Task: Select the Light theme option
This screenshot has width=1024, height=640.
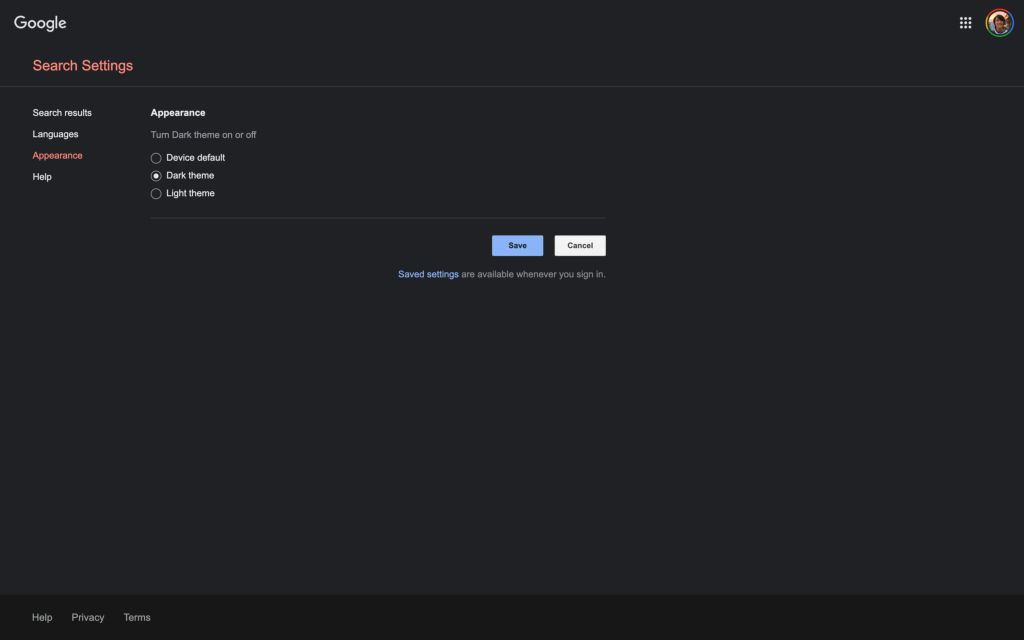Action: (x=156, y=193)
